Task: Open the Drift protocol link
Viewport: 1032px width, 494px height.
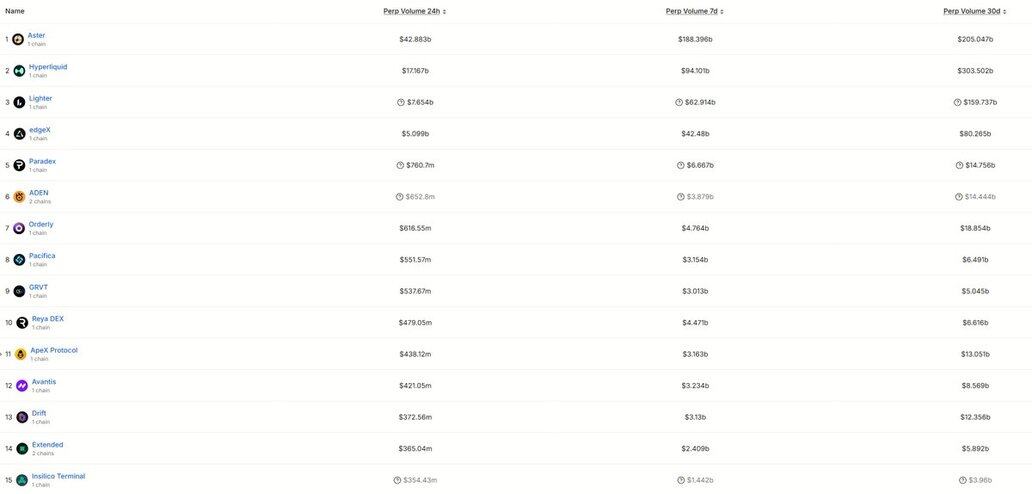Action: 39,413
